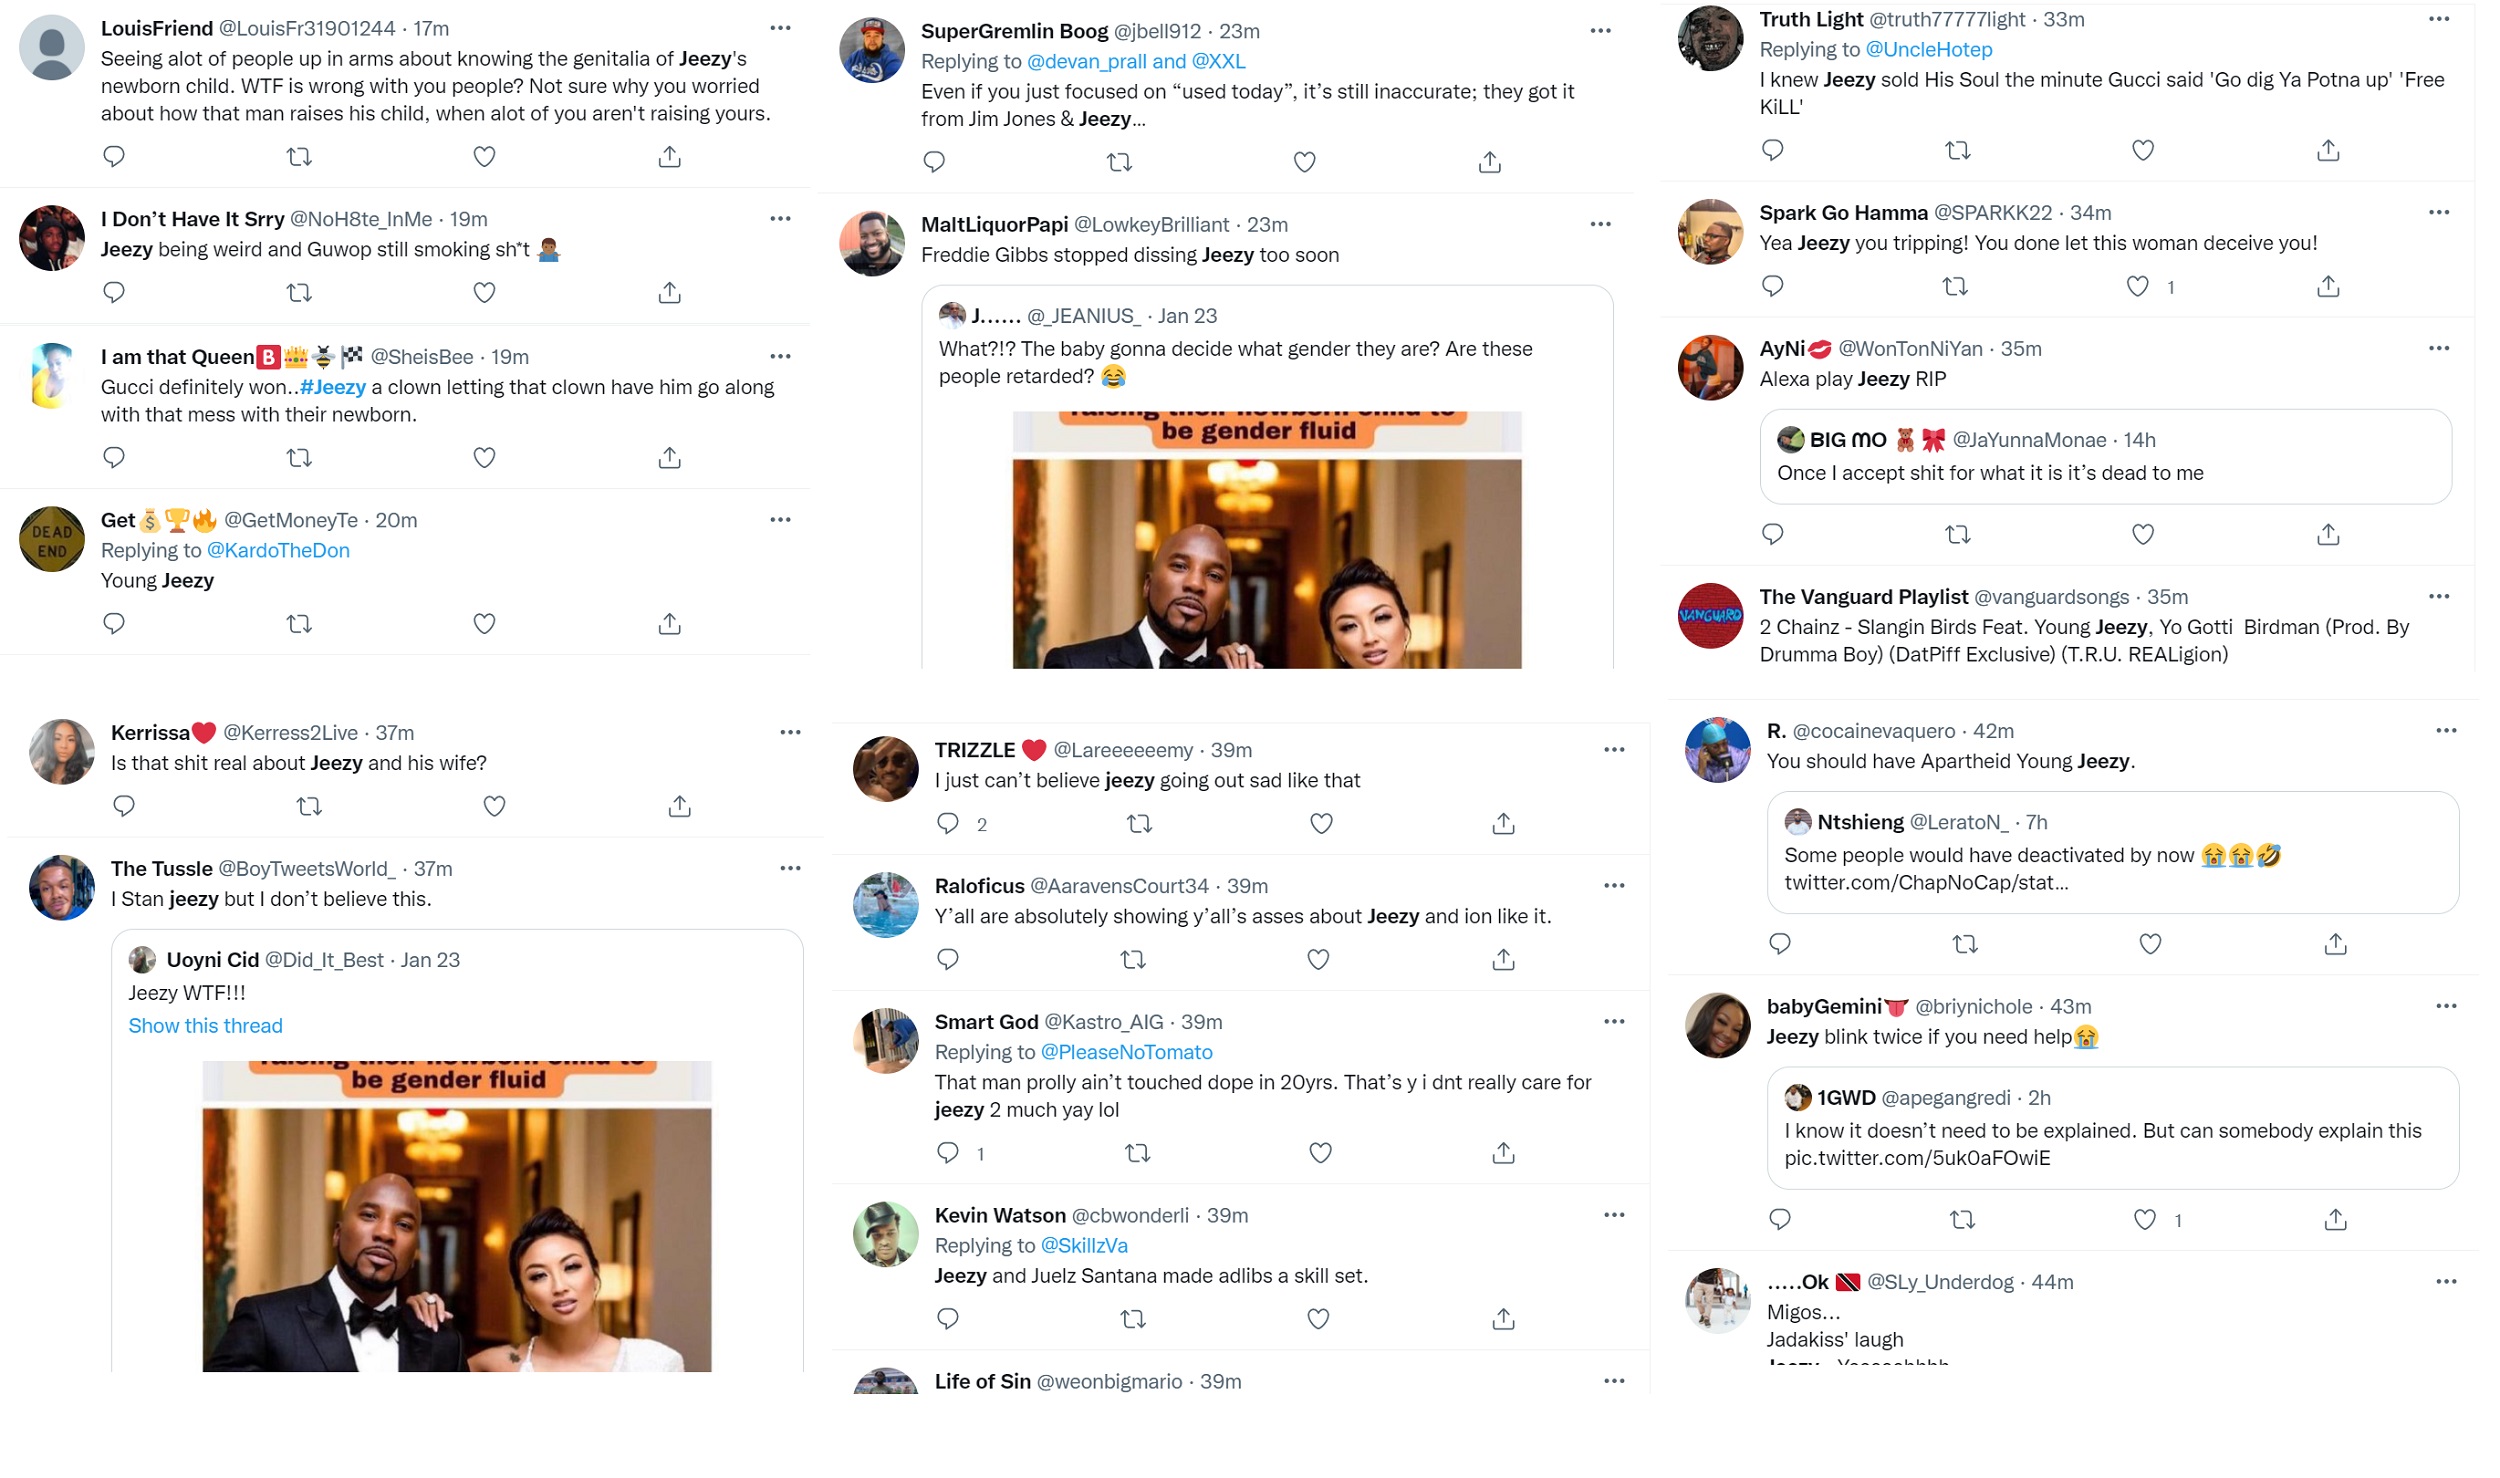Click Show this thread link
This screenshot has width=2500, height=1478.
205,1025
